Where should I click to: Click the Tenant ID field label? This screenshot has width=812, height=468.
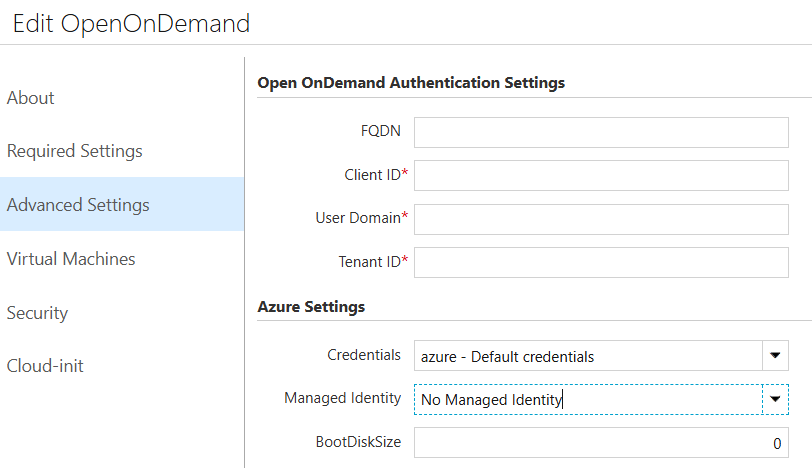[369, 263]
